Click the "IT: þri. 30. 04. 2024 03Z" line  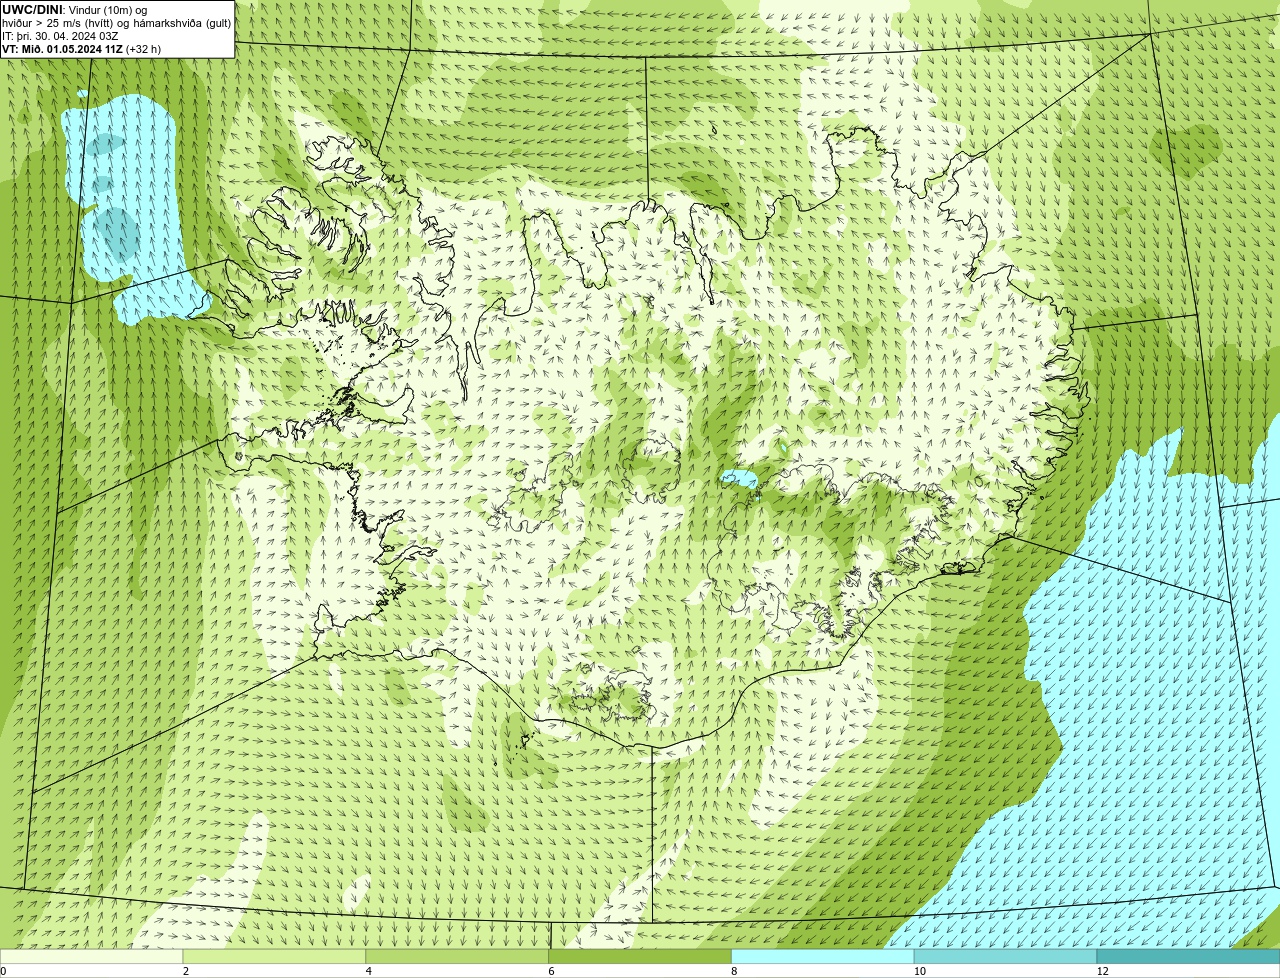click(x=60, y=36)
